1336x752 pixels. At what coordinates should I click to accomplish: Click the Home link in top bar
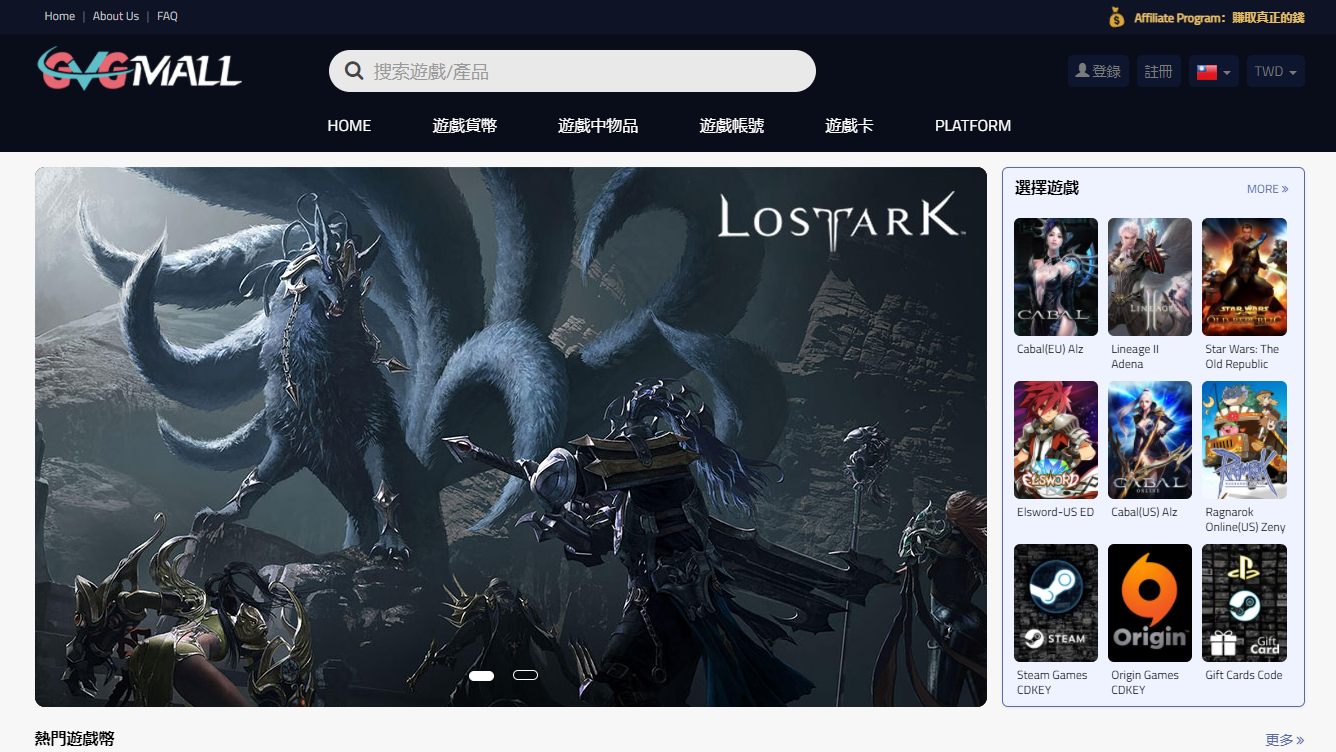[60, 16]
